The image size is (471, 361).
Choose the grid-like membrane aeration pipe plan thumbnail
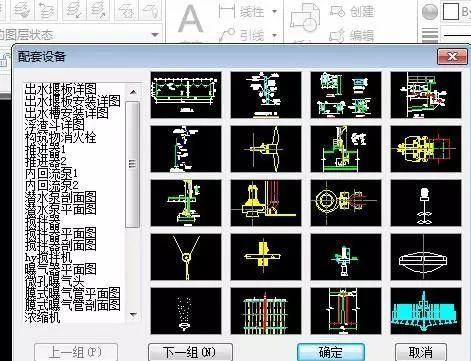tap(266, 311)
